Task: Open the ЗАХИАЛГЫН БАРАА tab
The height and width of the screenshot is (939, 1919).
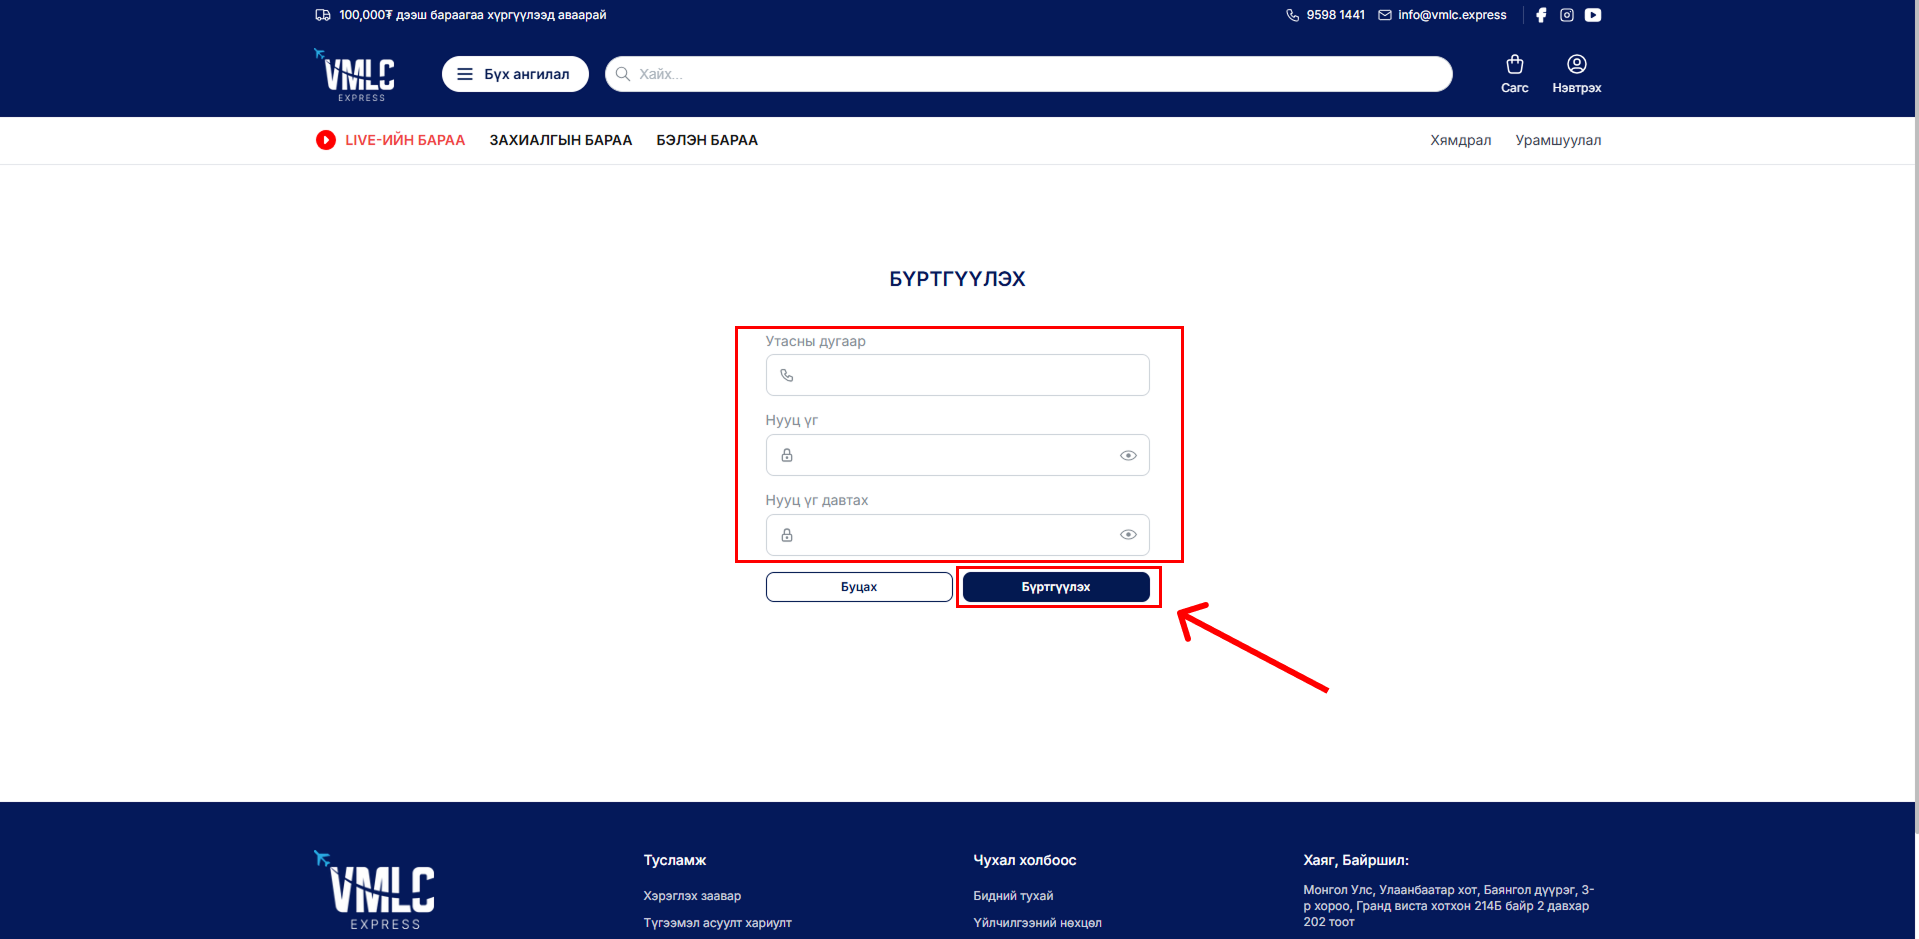Action: pos(560,140)
